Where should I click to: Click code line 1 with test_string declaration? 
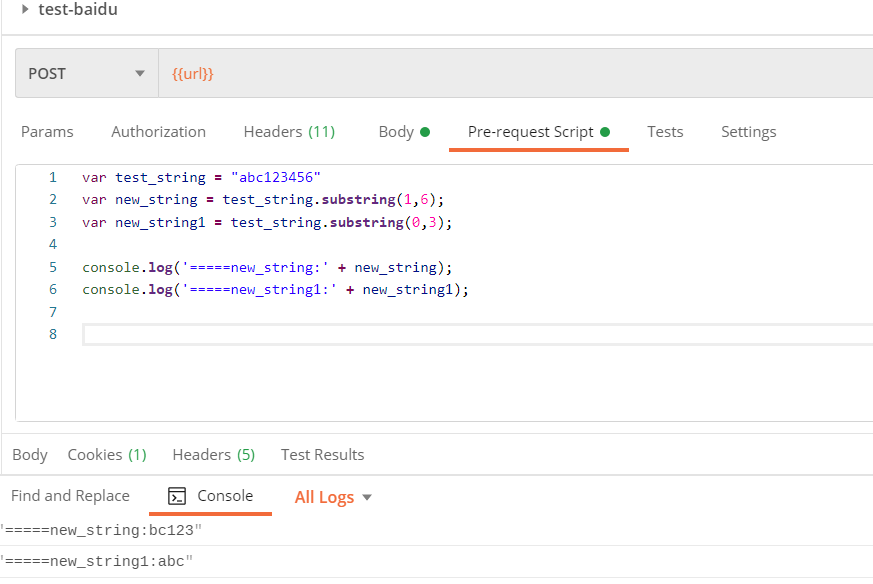[x=202, y=178]
